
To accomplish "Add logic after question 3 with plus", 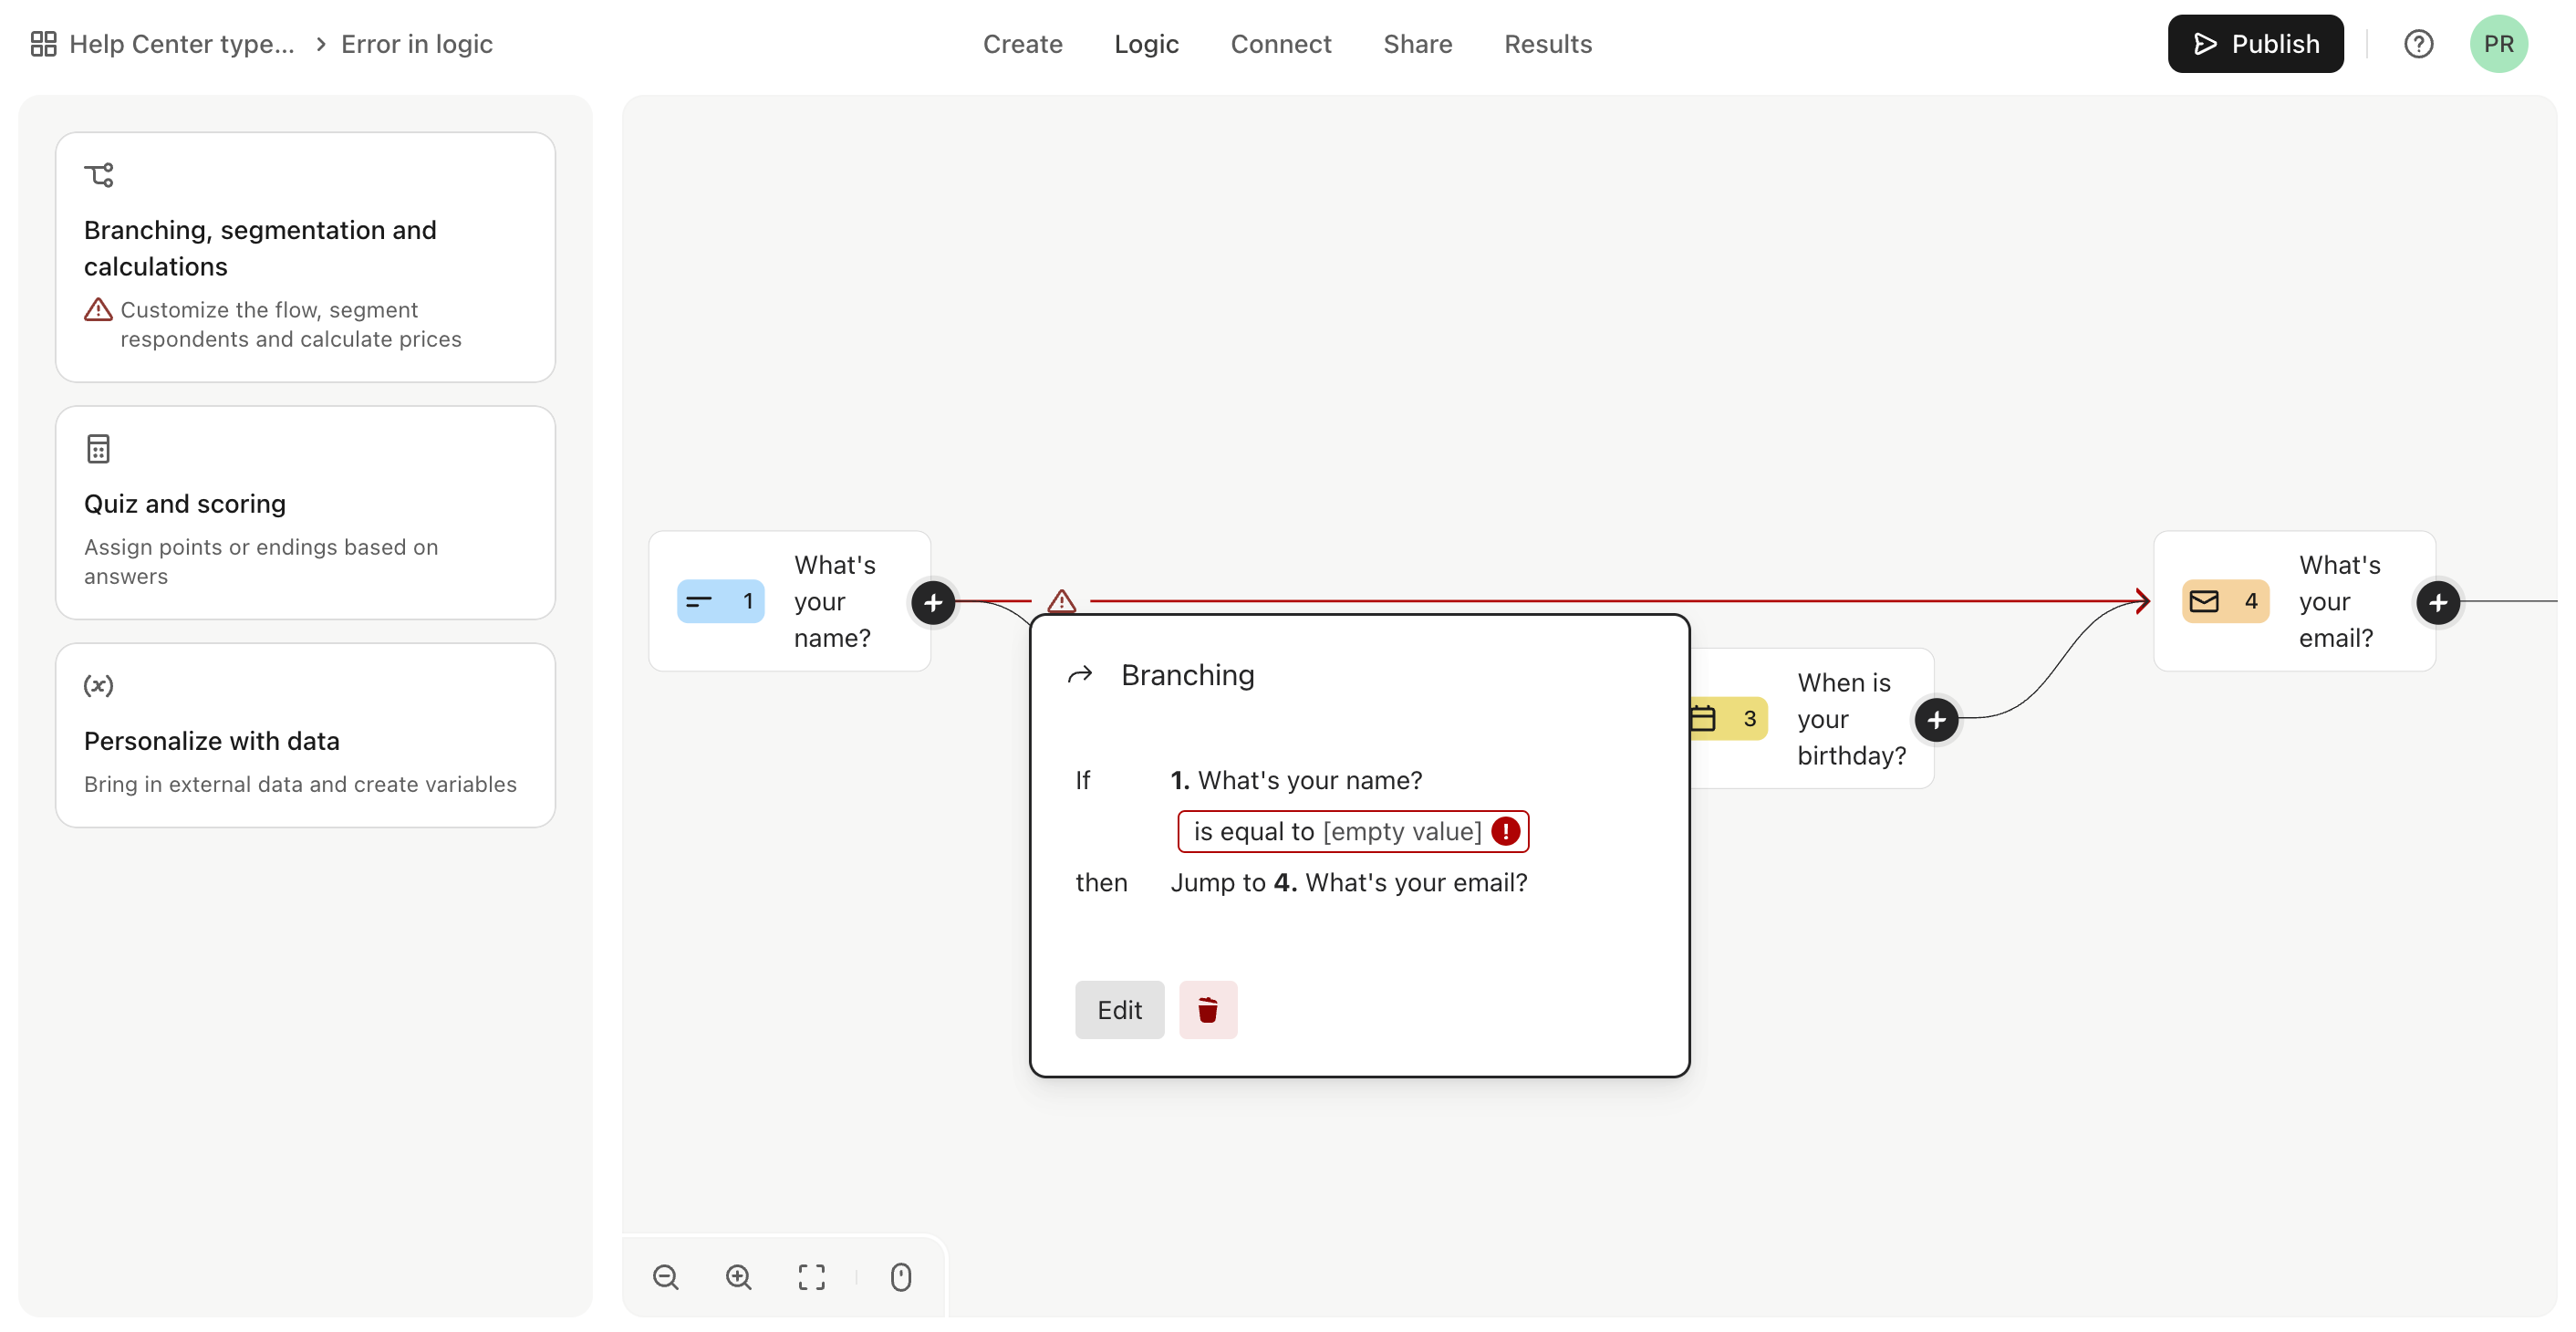I will click(x=1935, y=719).
